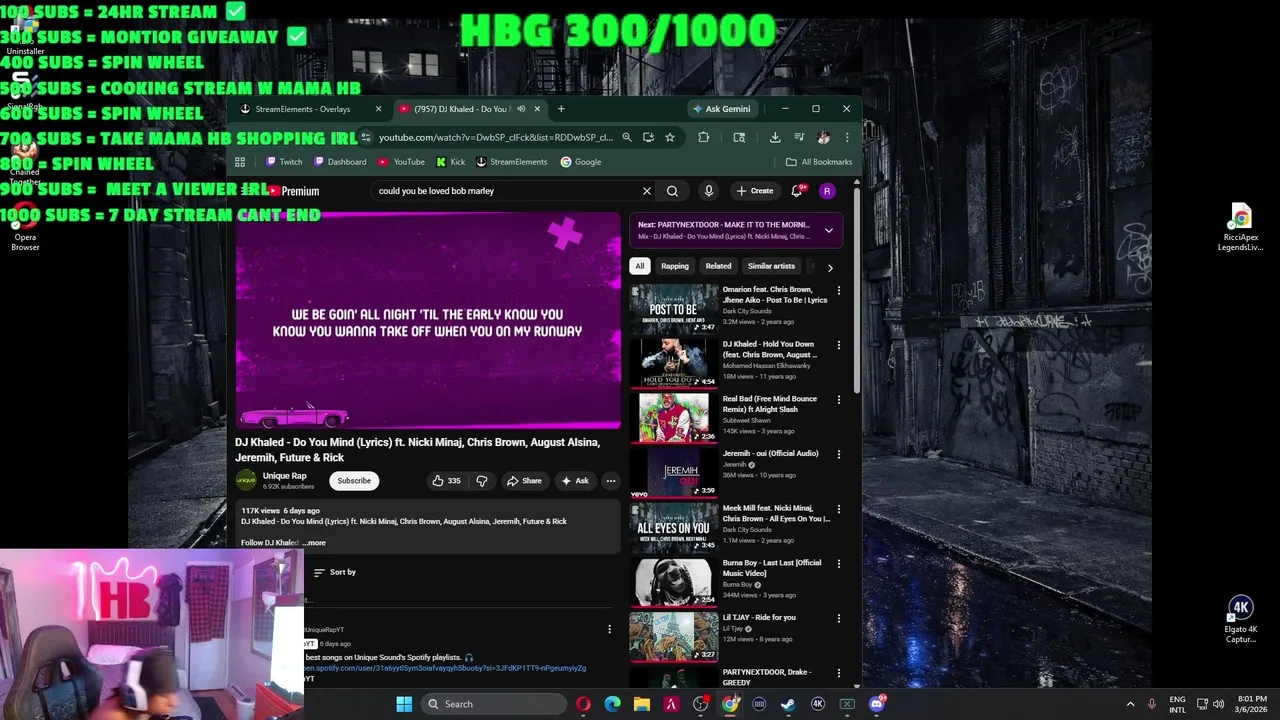The width and height of the screenshot is (1280, 720).
Task: Clear the YouTube search query
Action: pos(646,191)
